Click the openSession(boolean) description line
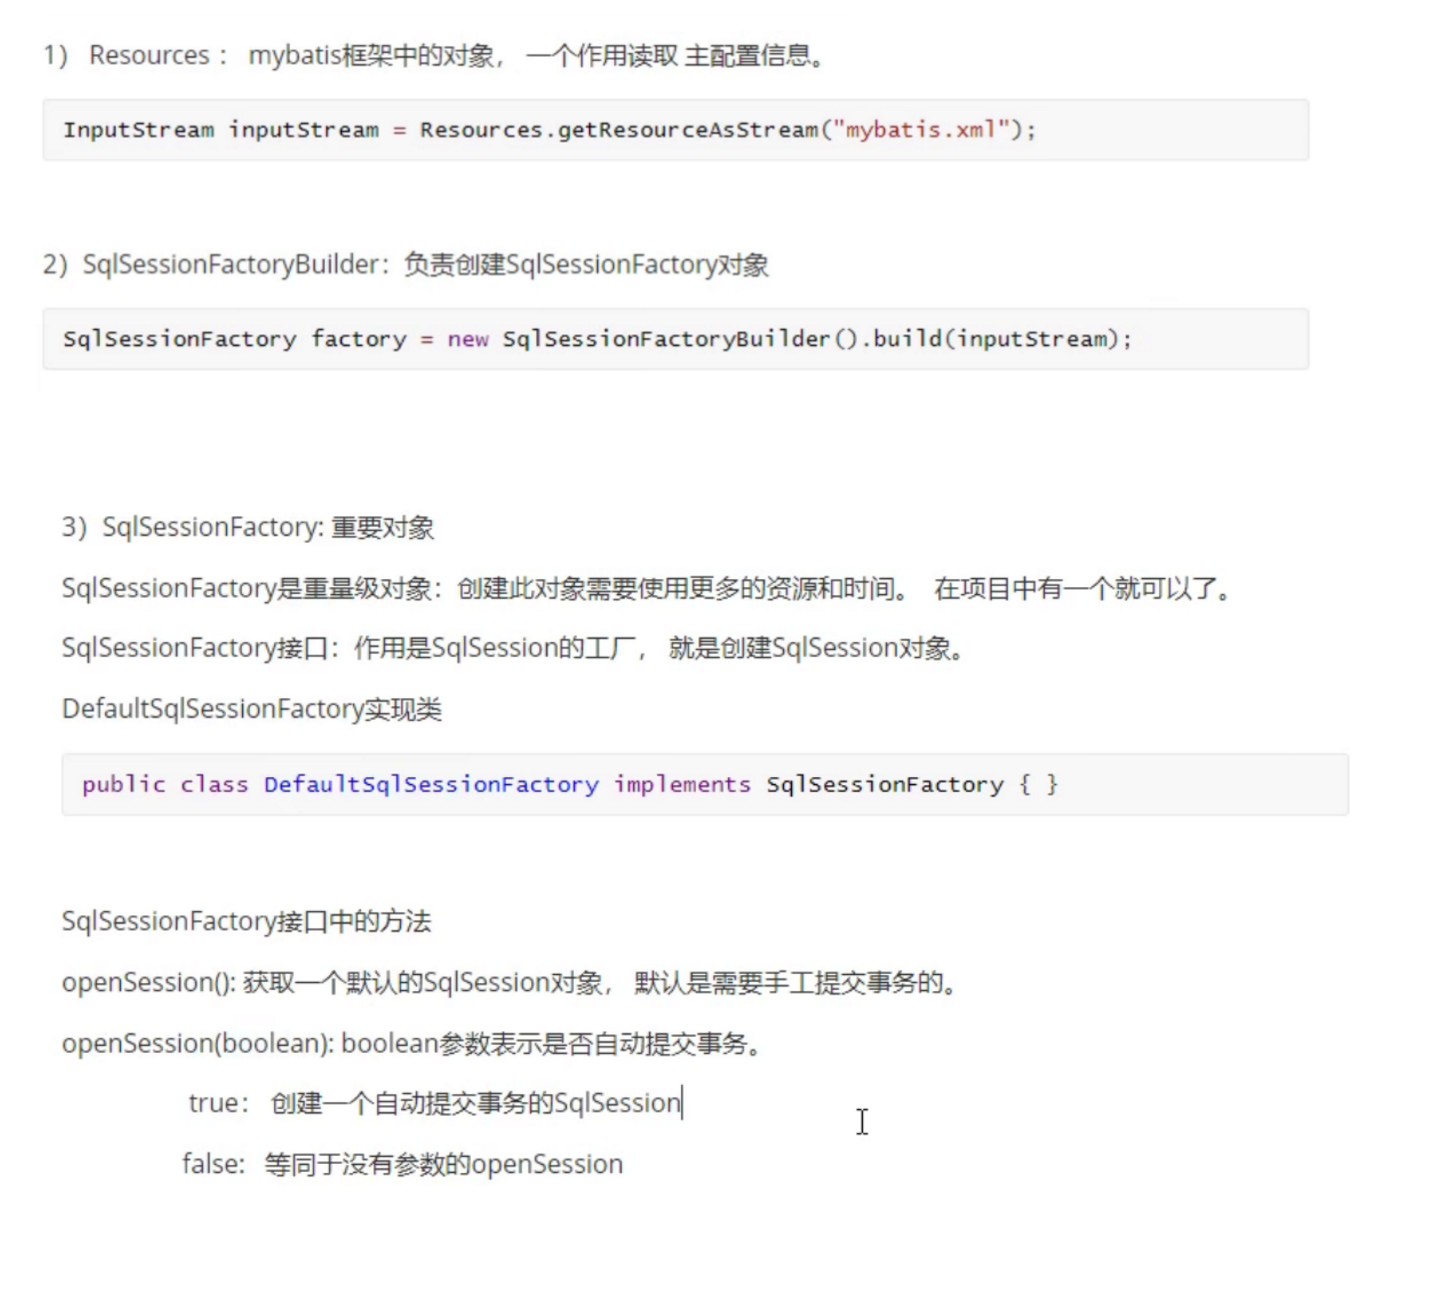Image resolution: width=1455 pixels, height=1312 pixels. point(412,1044)
